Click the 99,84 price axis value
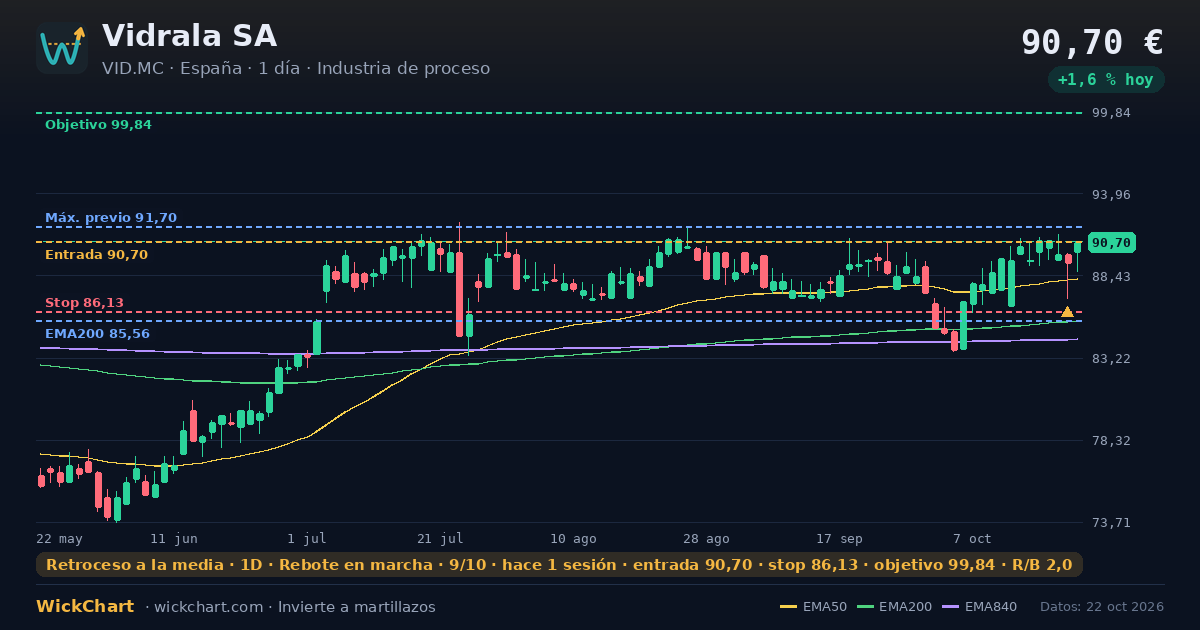The image size is (1200, 630). pos(1109,113)
